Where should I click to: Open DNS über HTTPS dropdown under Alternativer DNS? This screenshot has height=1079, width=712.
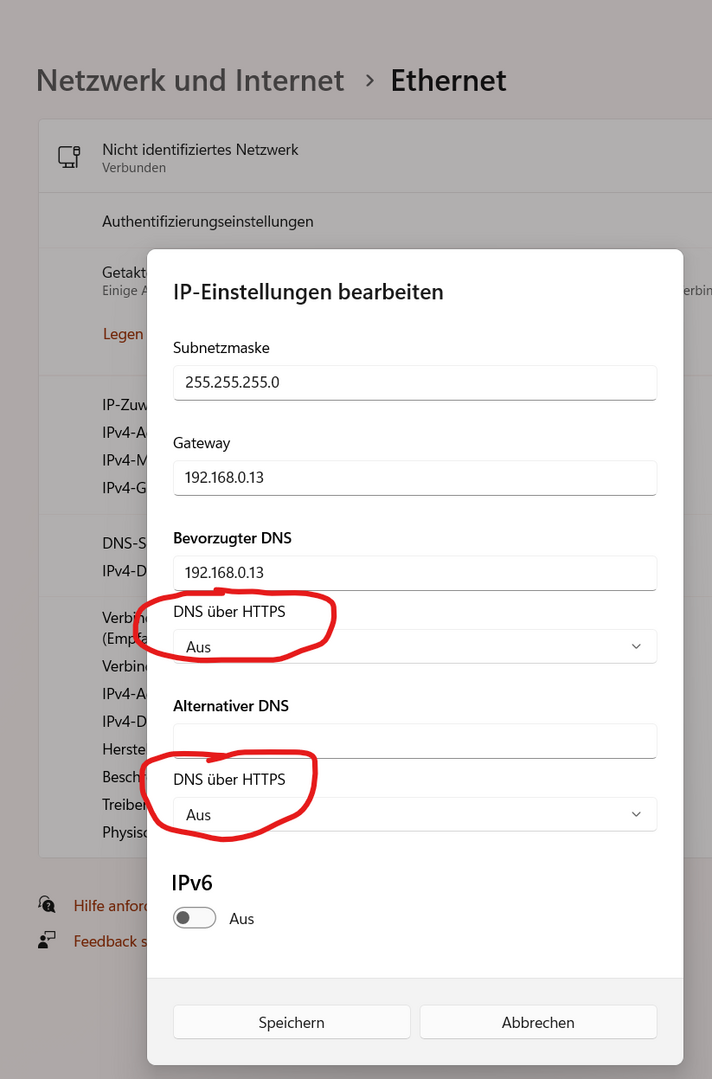point(415,814)
